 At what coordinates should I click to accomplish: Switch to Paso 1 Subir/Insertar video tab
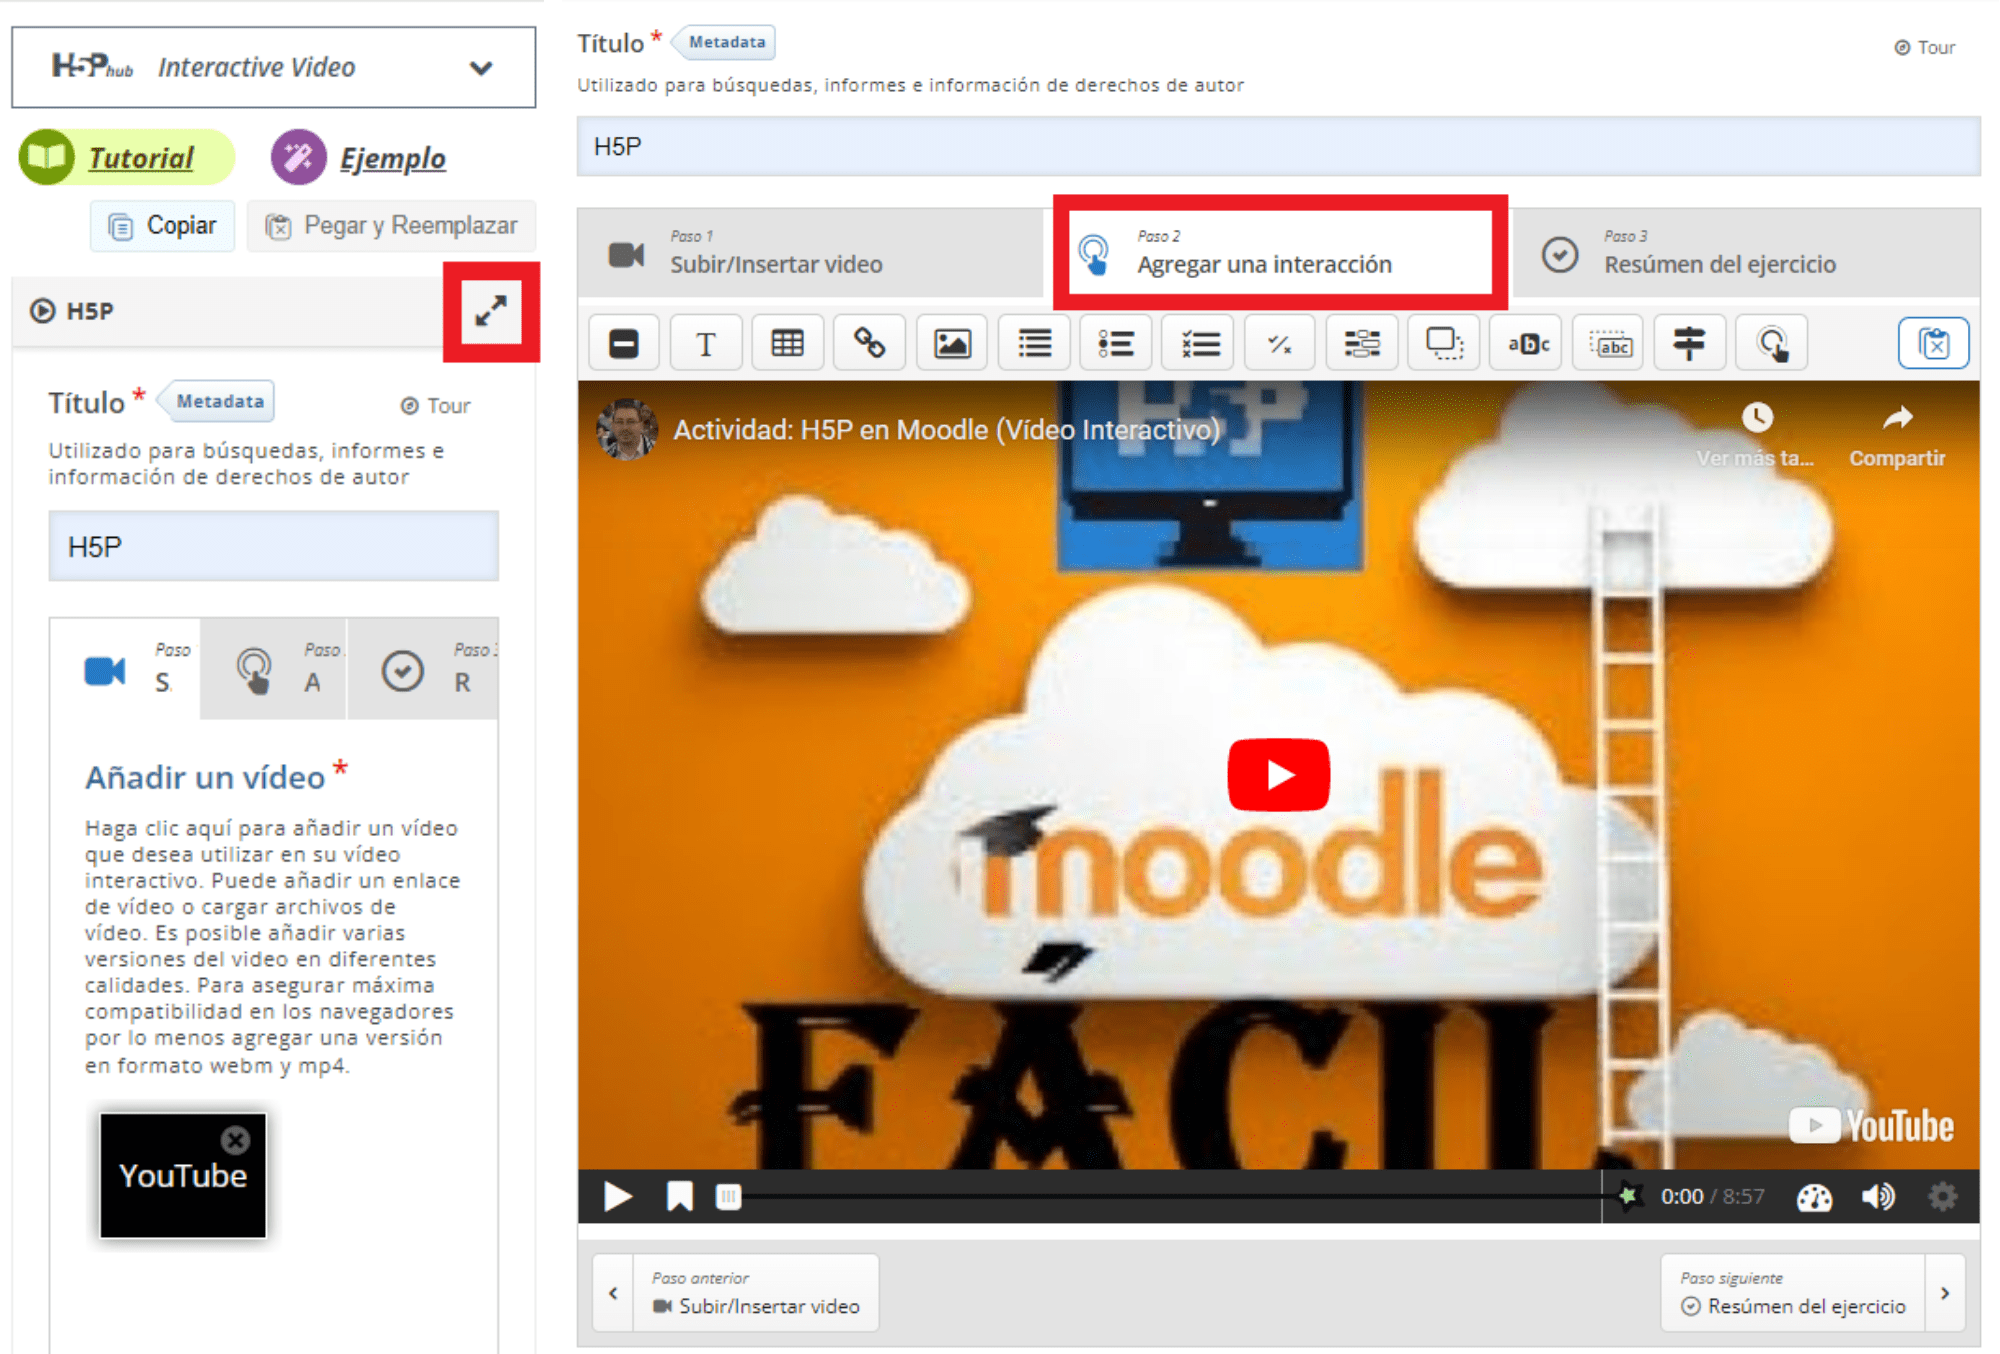[812, 253]
